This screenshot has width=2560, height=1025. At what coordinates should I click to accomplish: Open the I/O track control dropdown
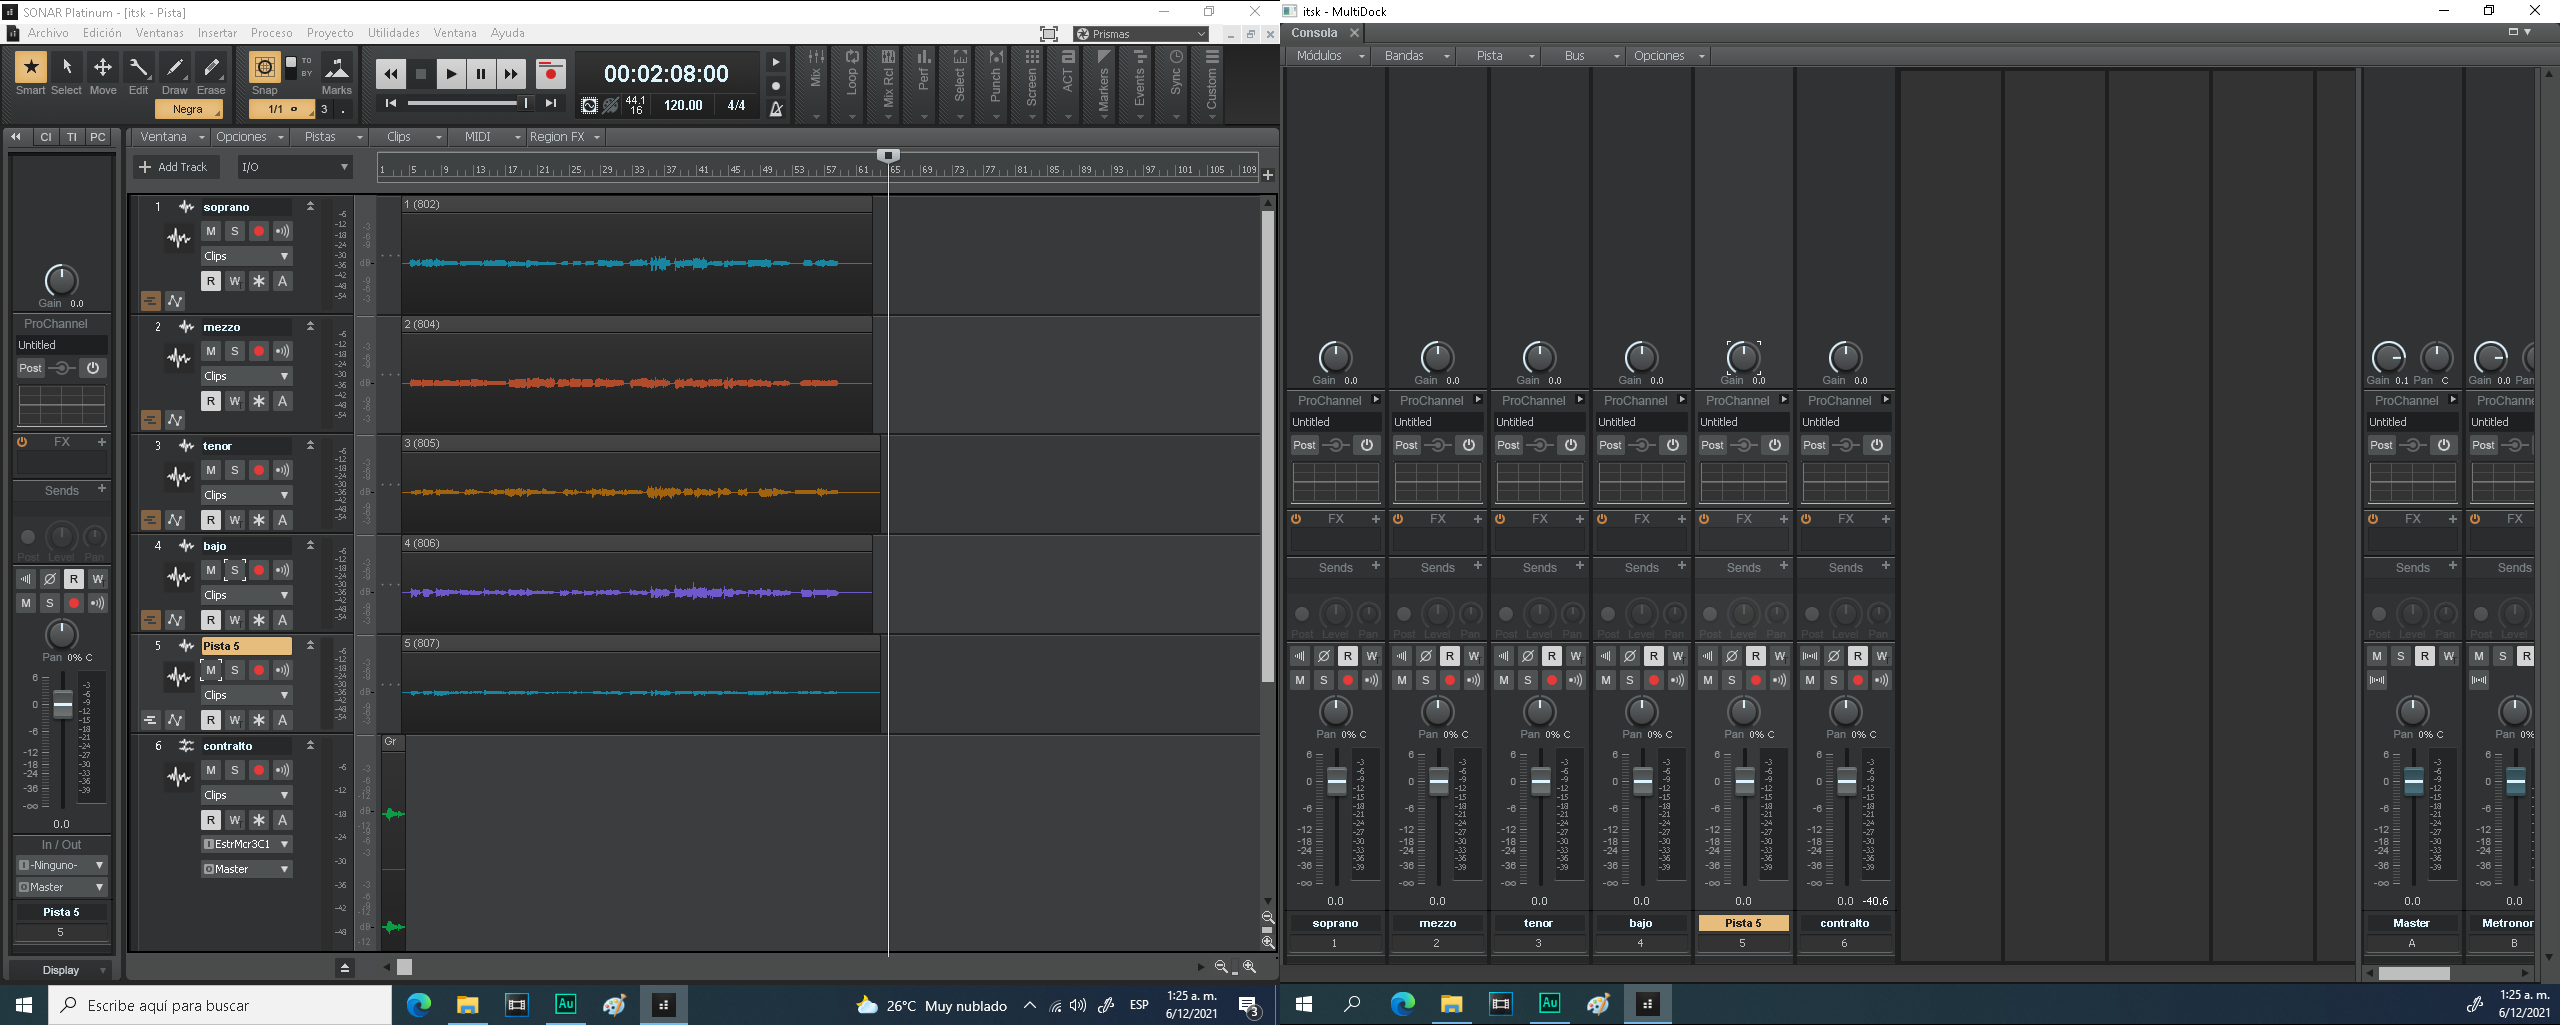pyautogui.click(x=295, y=167)
